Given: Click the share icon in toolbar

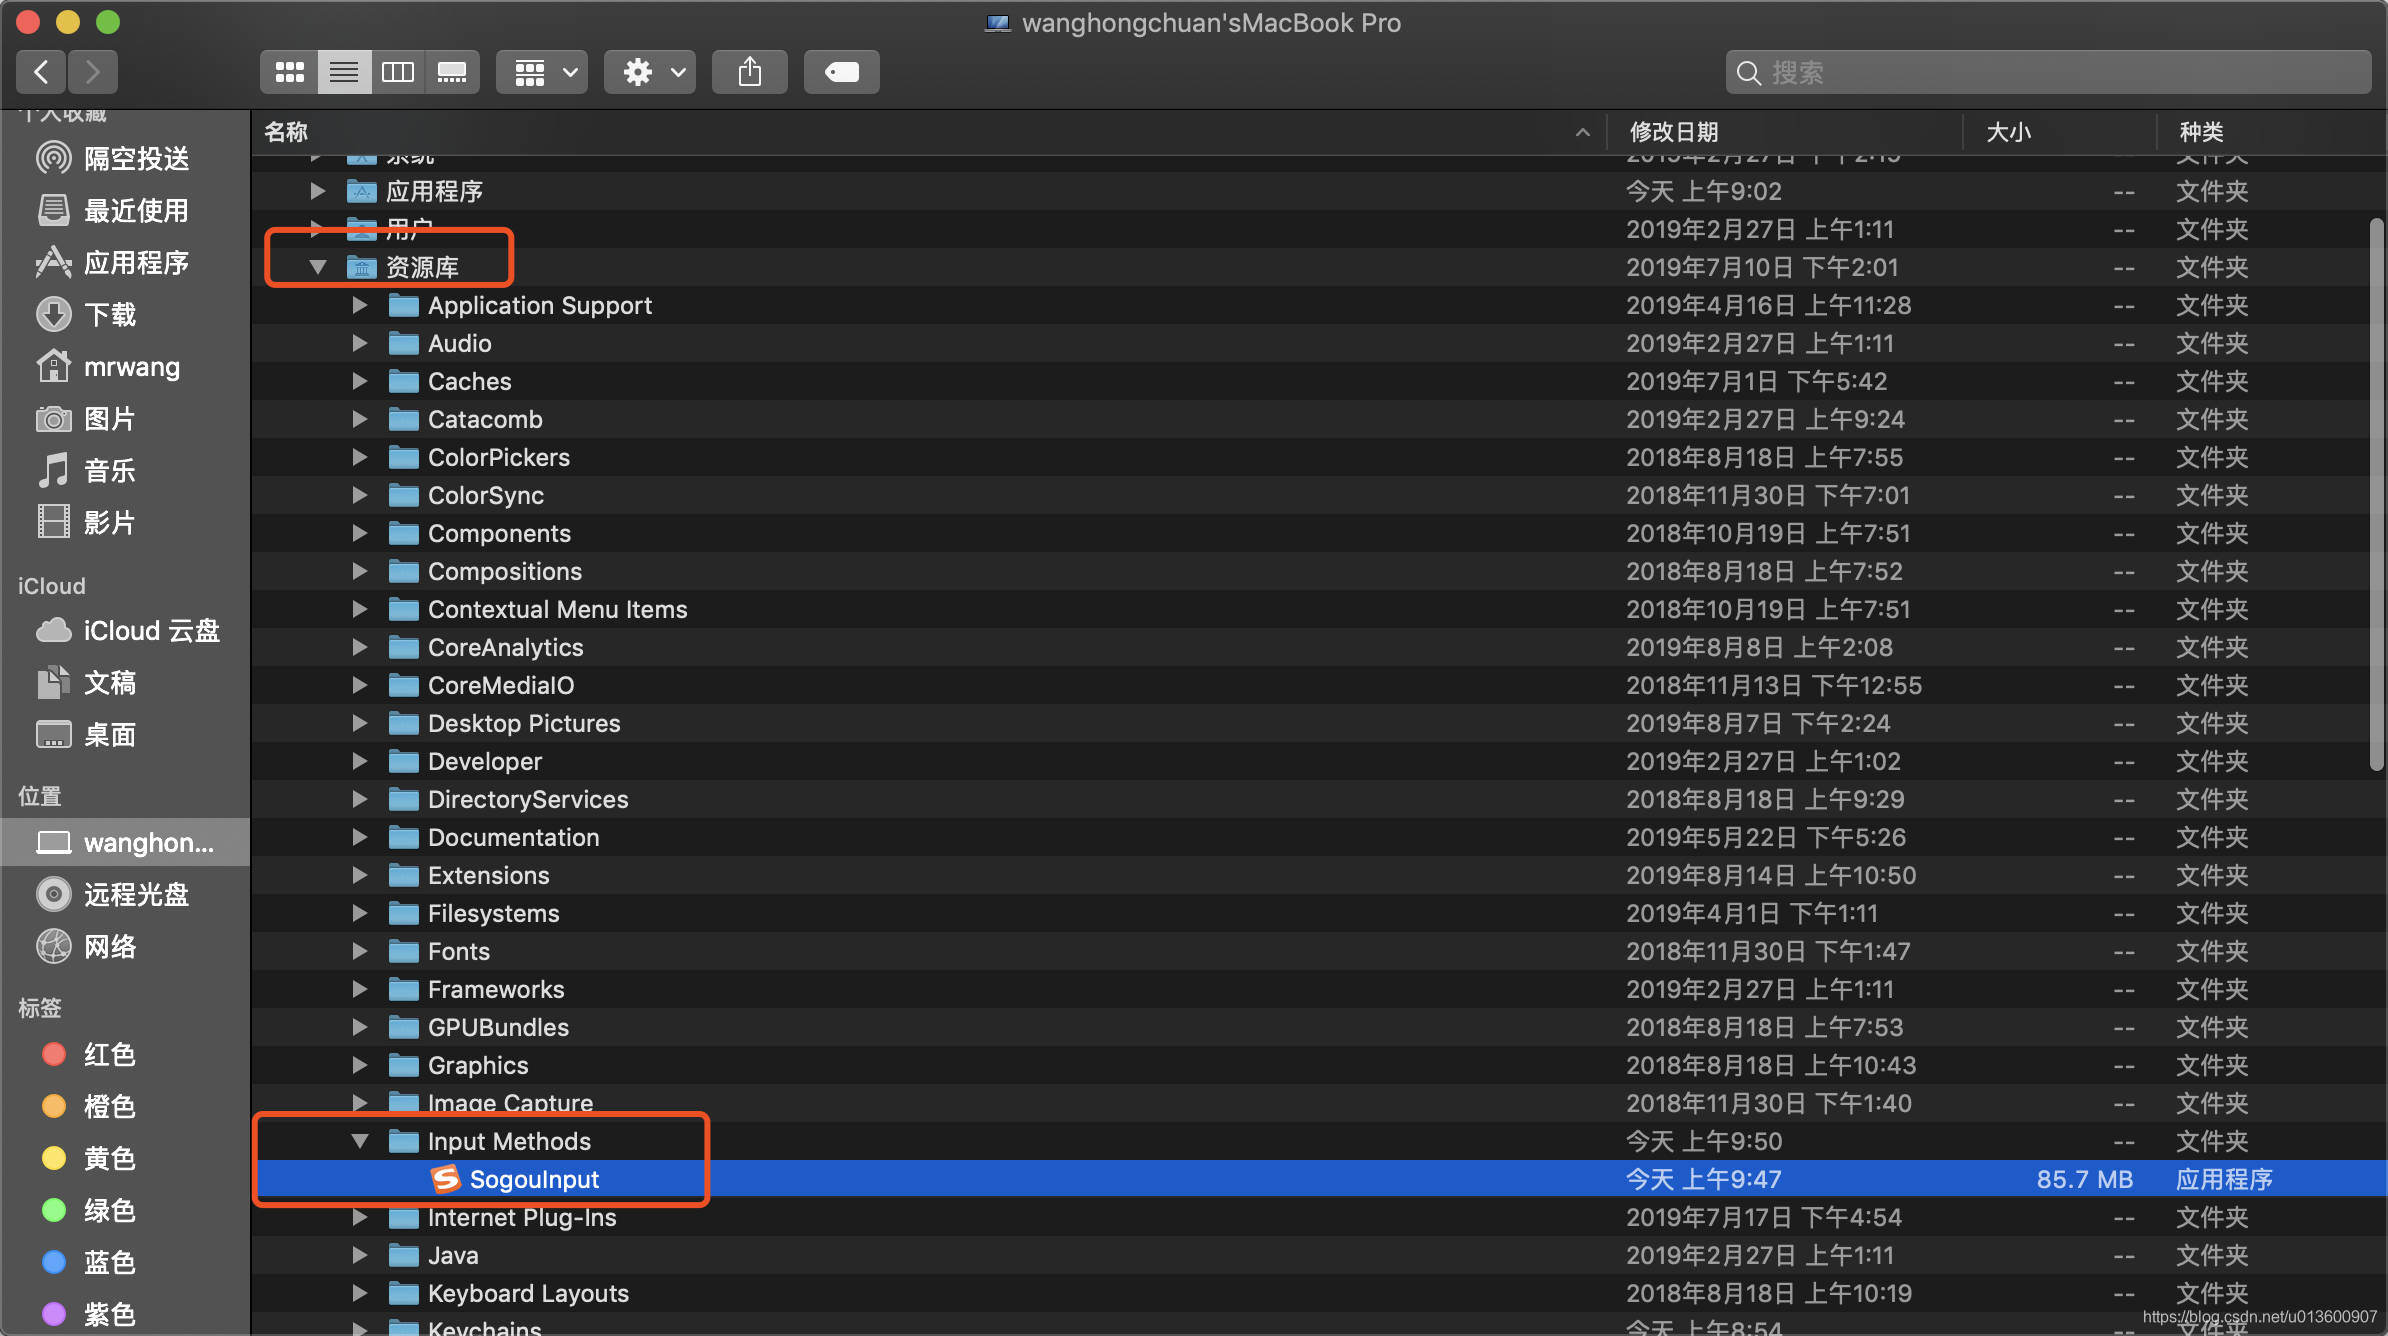Looking at the screenshot, I should pos(749,72).
